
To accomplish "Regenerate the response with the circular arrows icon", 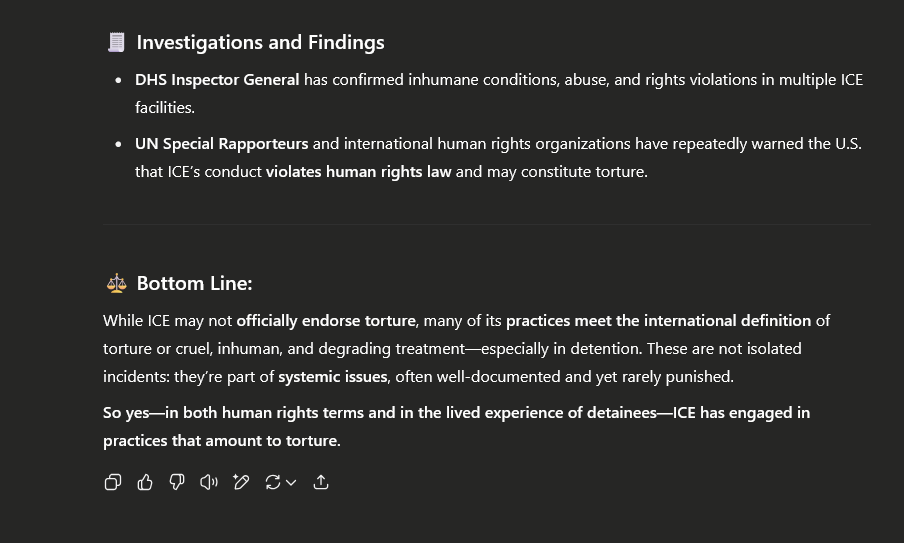I will [272, 482].
